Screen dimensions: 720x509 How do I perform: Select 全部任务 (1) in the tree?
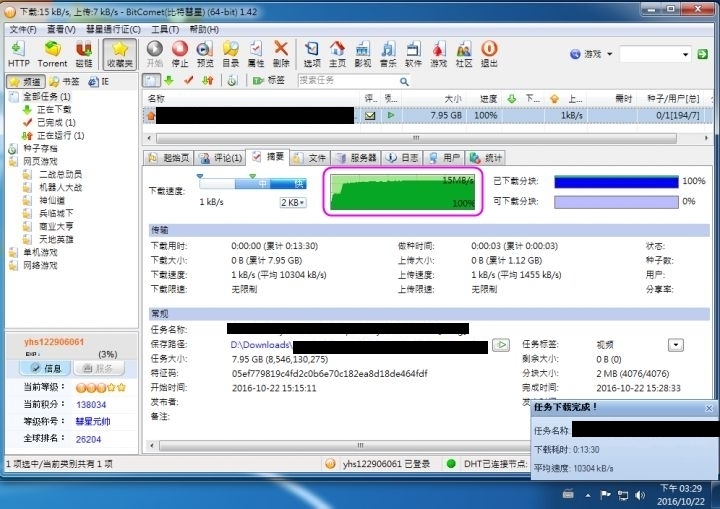click(46, 96)
